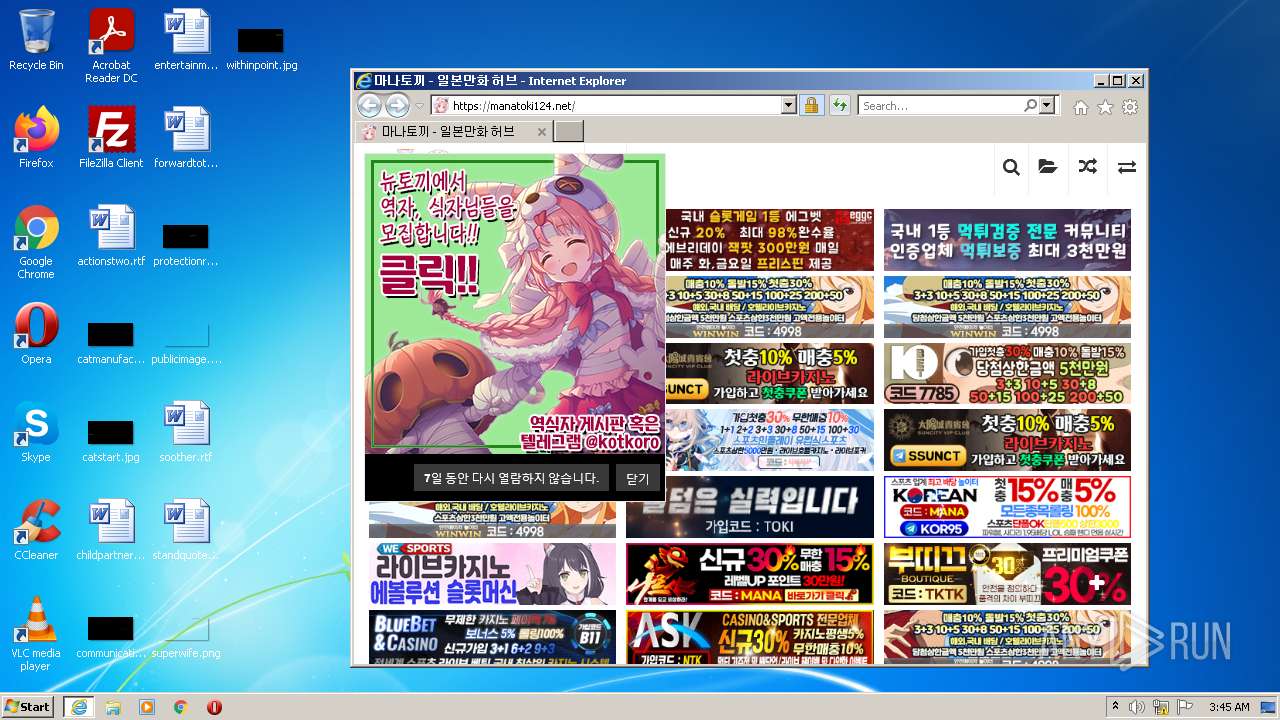Viewport: 1280px width, 720px height.
Task: Open the Favorites star
Action: pos(1105,107)
